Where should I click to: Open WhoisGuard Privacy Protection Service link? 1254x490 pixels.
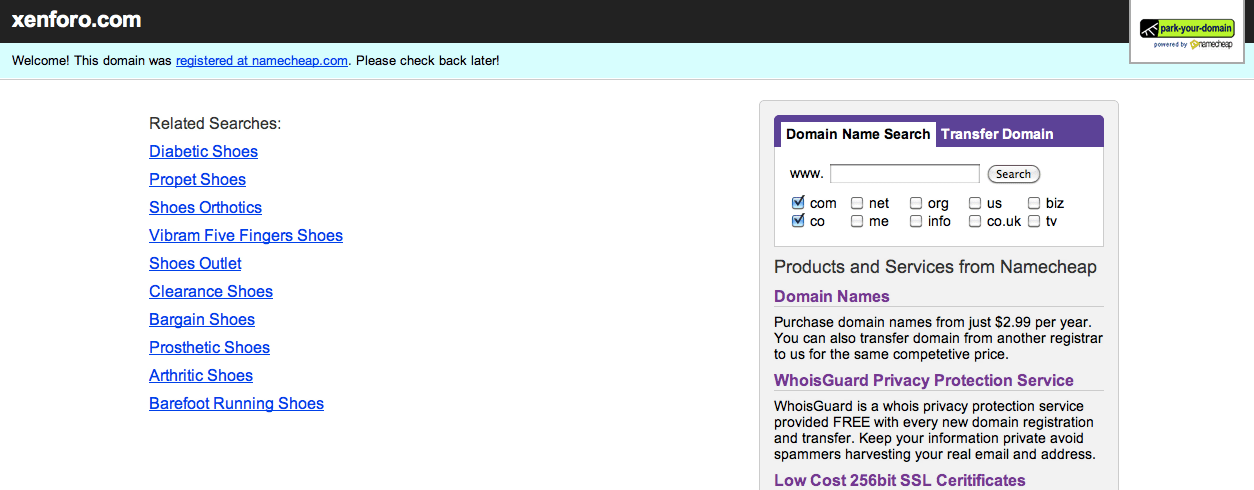(923, 380)
